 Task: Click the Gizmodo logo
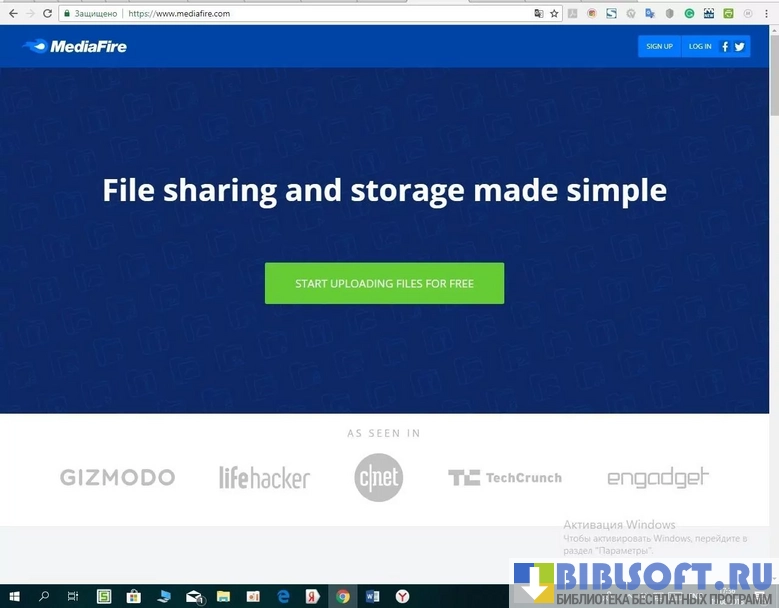tap(117, 478)
